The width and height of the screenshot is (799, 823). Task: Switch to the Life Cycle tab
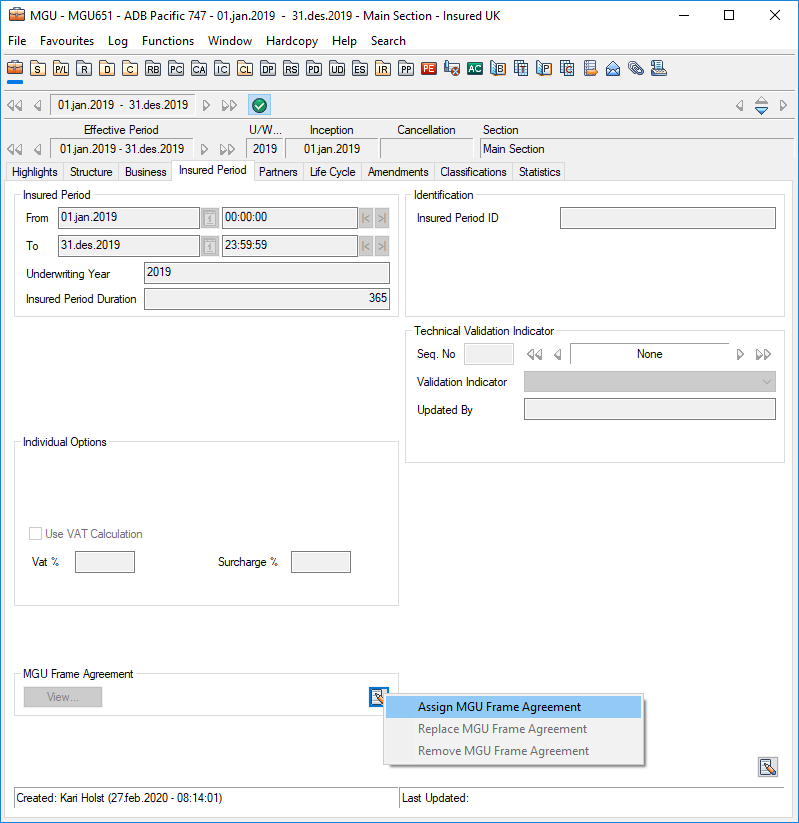pyautogui.click(x=332, y=172)
